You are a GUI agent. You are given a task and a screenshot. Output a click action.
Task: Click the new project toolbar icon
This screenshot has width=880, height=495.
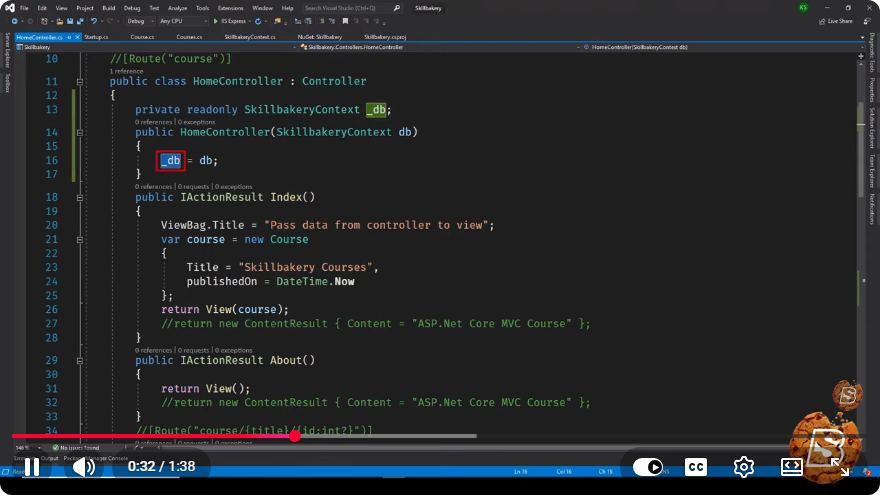click(x=44, y=21)
